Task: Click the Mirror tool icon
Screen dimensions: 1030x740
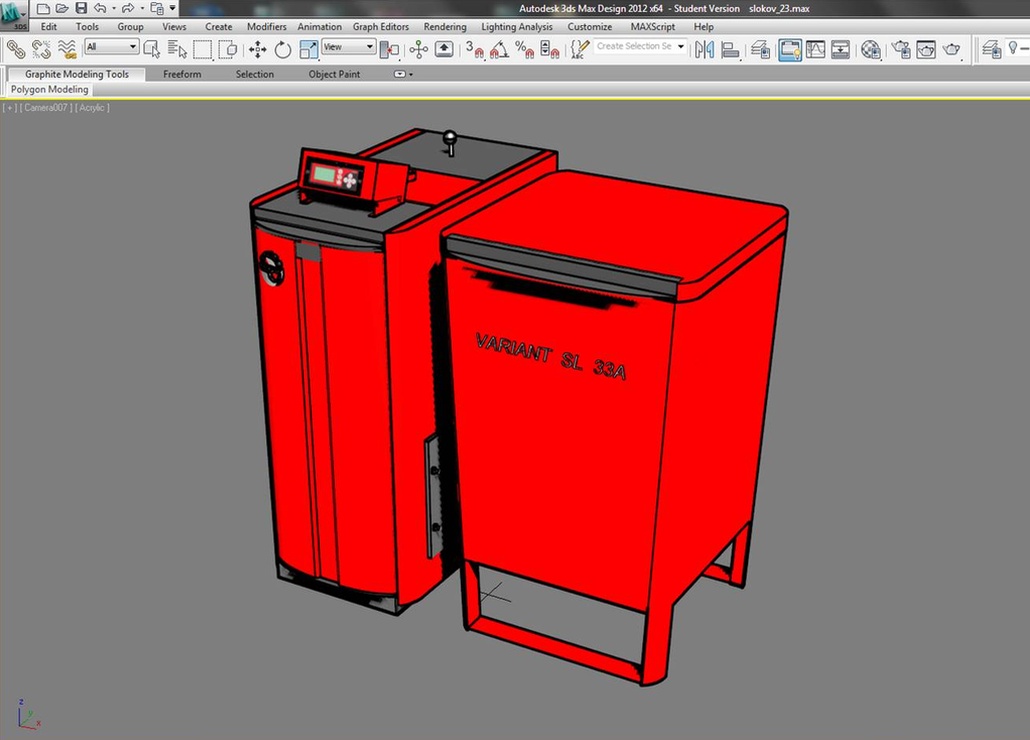Action: click(x=704, y=49)
